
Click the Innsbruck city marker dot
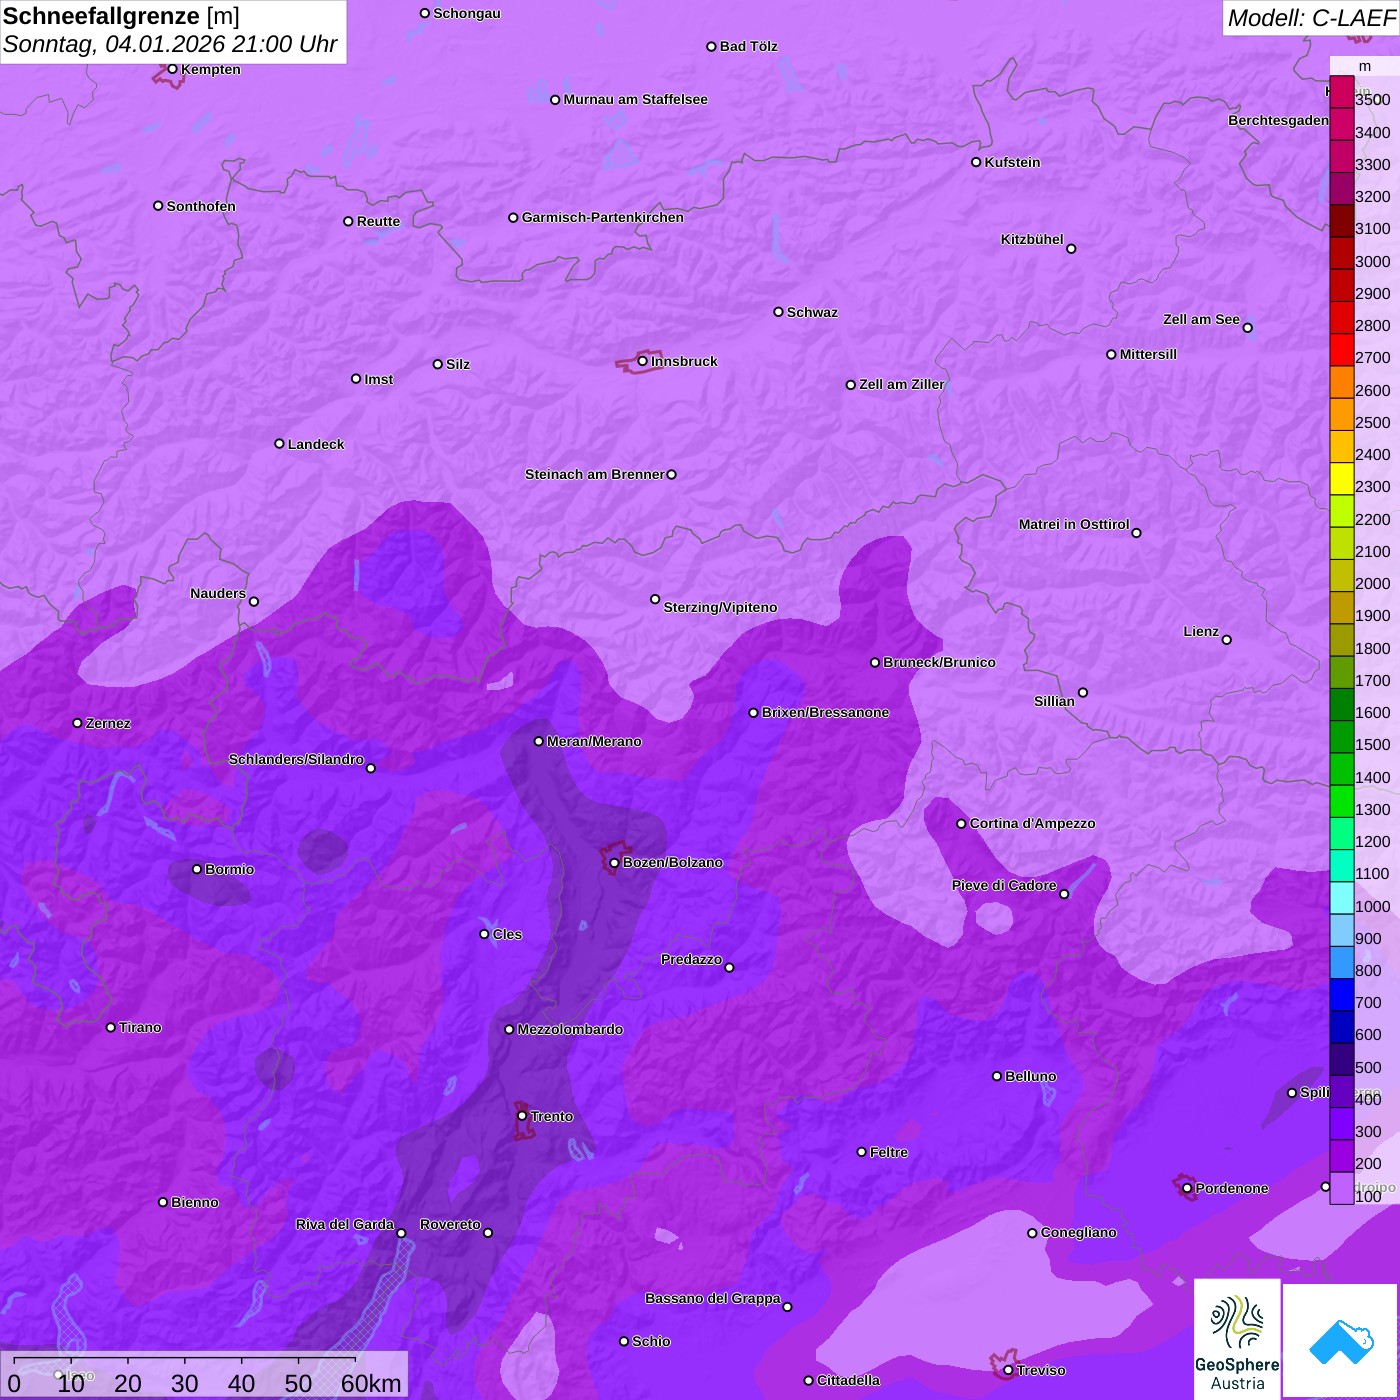[642, 361]
